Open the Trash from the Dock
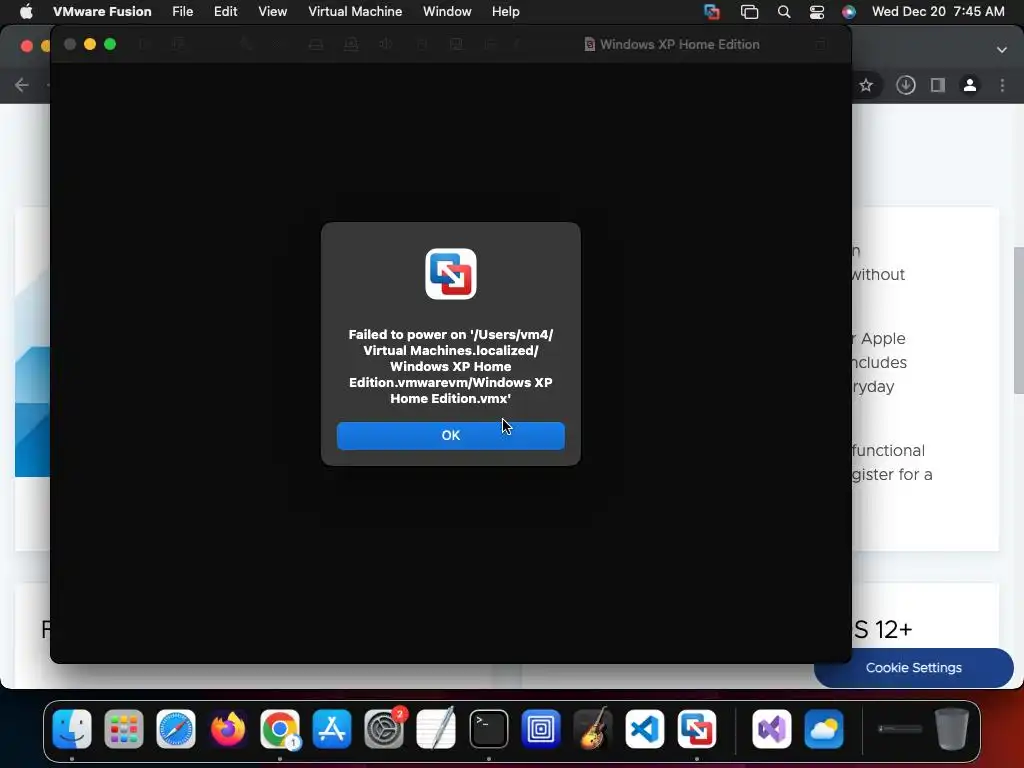The height and width of the screenshot is (768, 1024). (952, 729)
